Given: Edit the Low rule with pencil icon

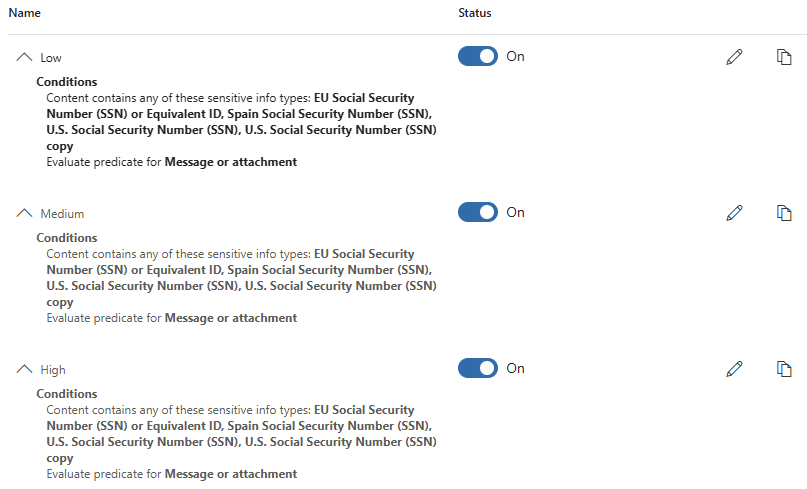Looking at the screenshot, I should pyautogui.click(x=734, y=57).
